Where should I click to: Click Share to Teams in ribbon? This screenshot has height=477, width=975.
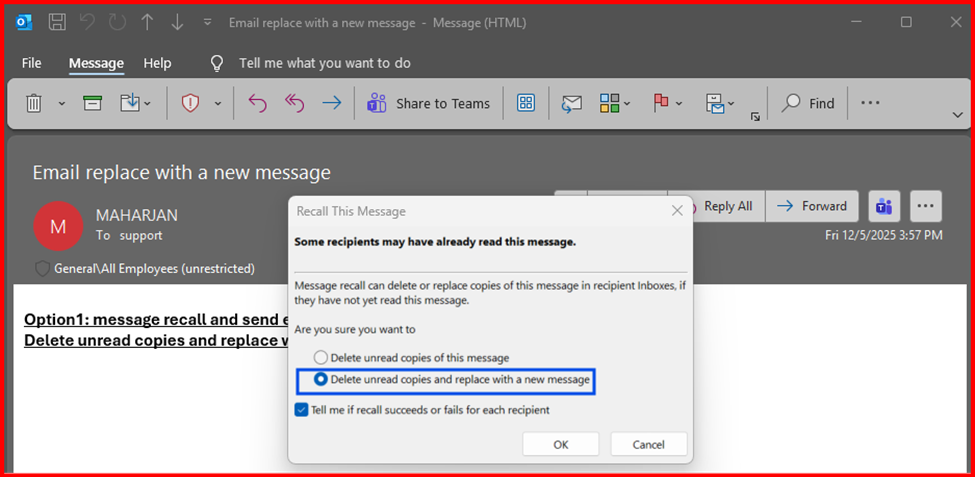(x=429, y=103)
